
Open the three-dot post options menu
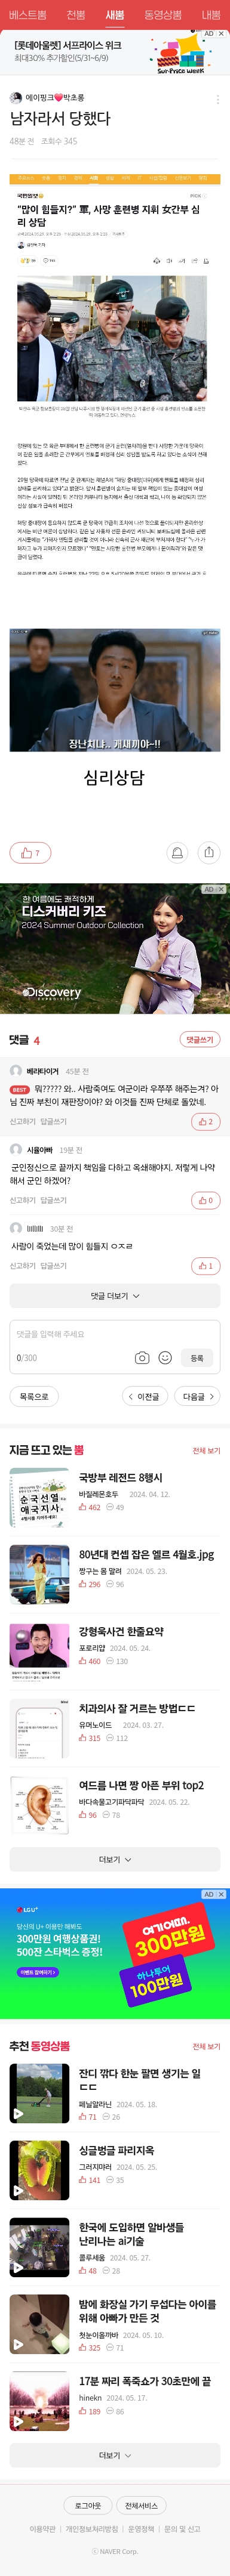(x=218, y=99)
